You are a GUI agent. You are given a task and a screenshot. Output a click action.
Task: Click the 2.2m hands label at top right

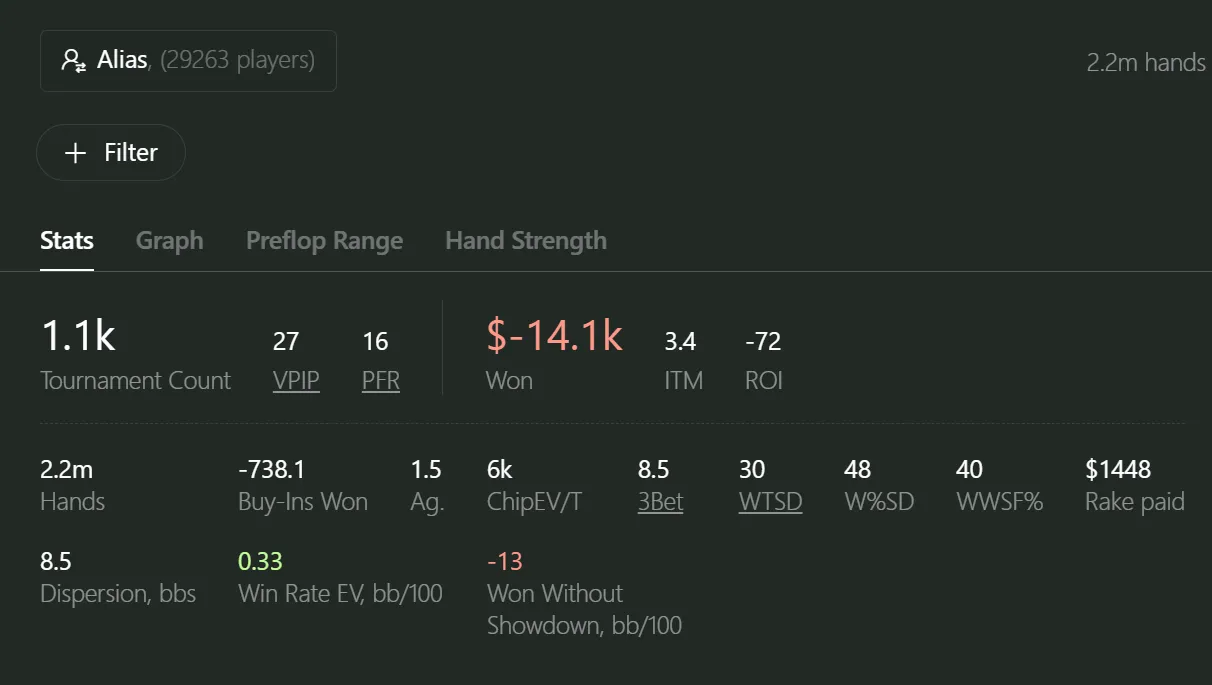click(1146, 63)
